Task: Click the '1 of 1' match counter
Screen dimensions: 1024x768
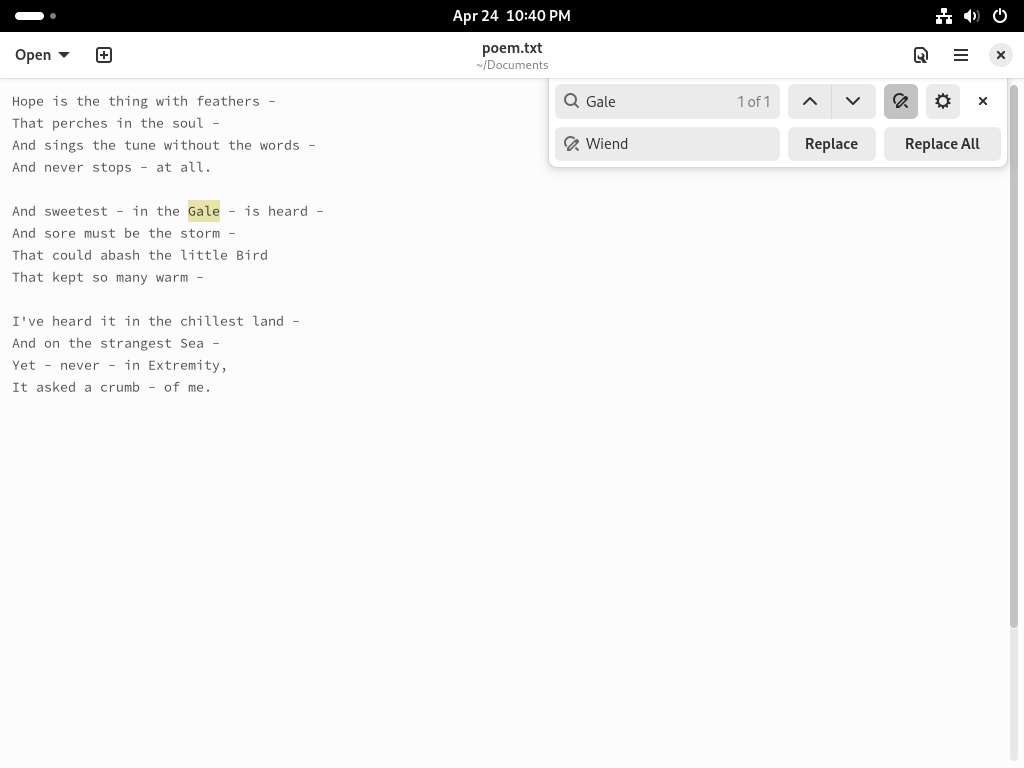Action: coord(754,101)
